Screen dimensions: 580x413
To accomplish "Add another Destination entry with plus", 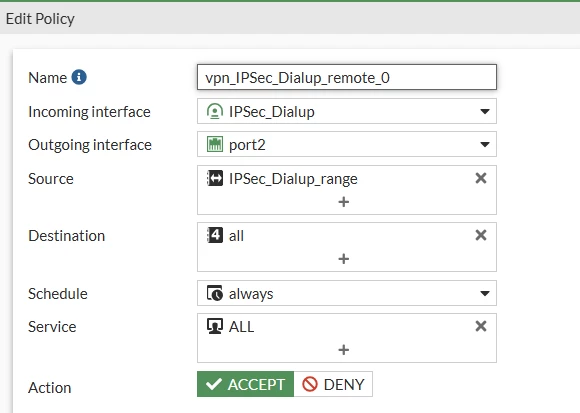I will click(x=344, y=259).
